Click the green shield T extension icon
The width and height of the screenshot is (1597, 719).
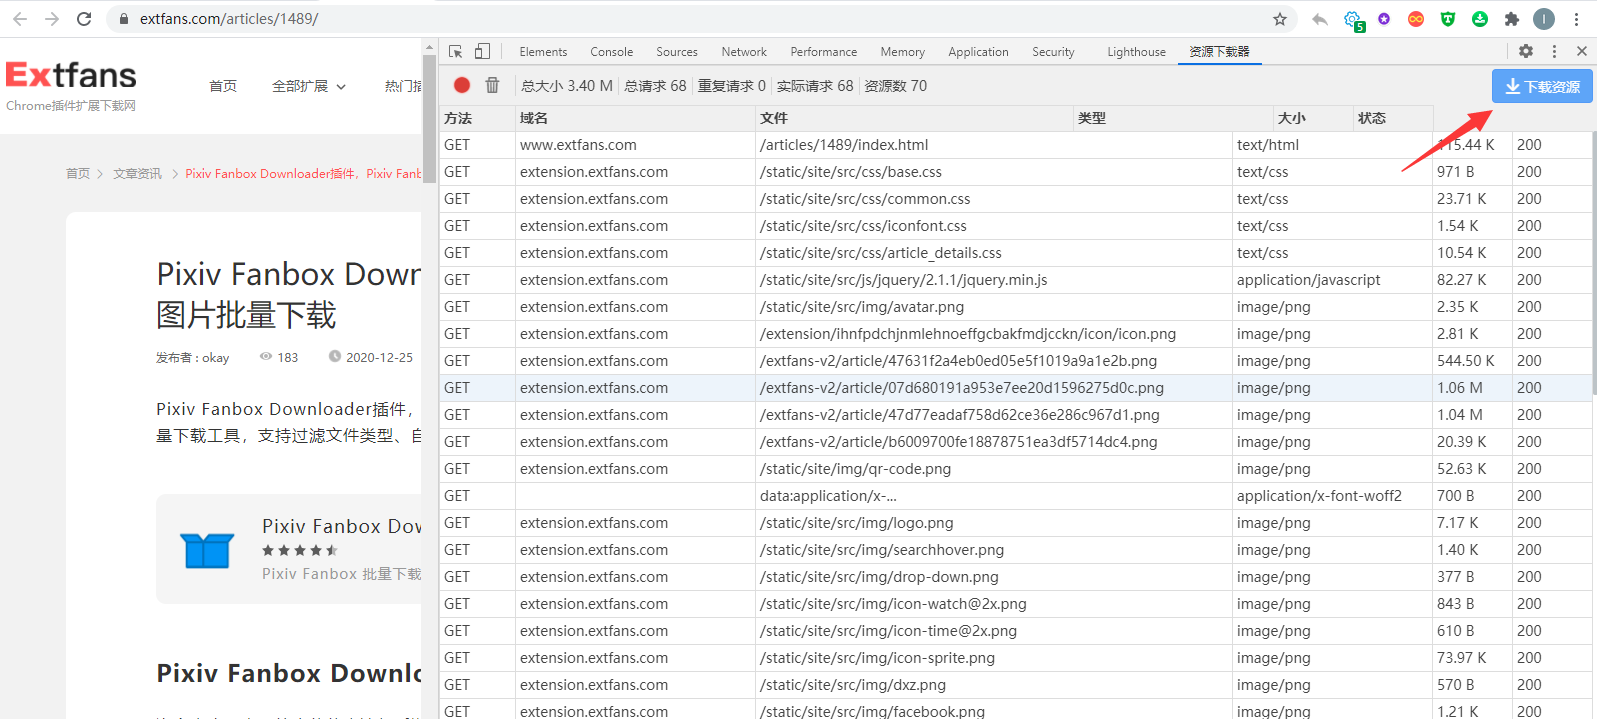(x=1448, y=19)
